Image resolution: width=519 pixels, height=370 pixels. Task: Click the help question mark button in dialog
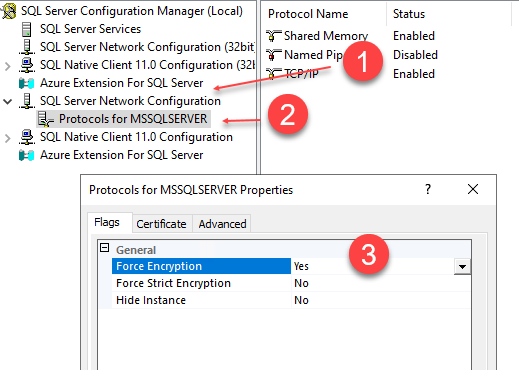pyautogui.click(x=428, y=189)
